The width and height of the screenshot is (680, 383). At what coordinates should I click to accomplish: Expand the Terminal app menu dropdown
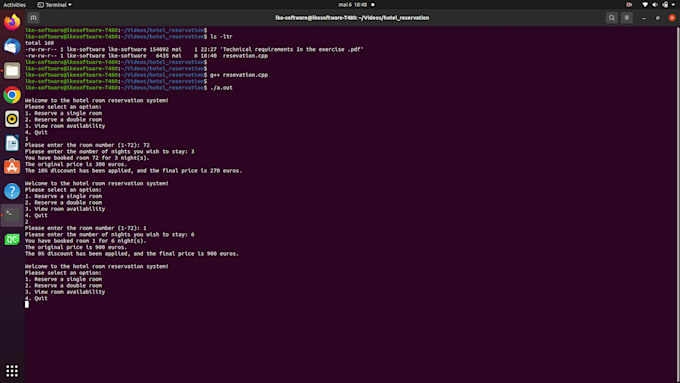[x=55, y=5]
